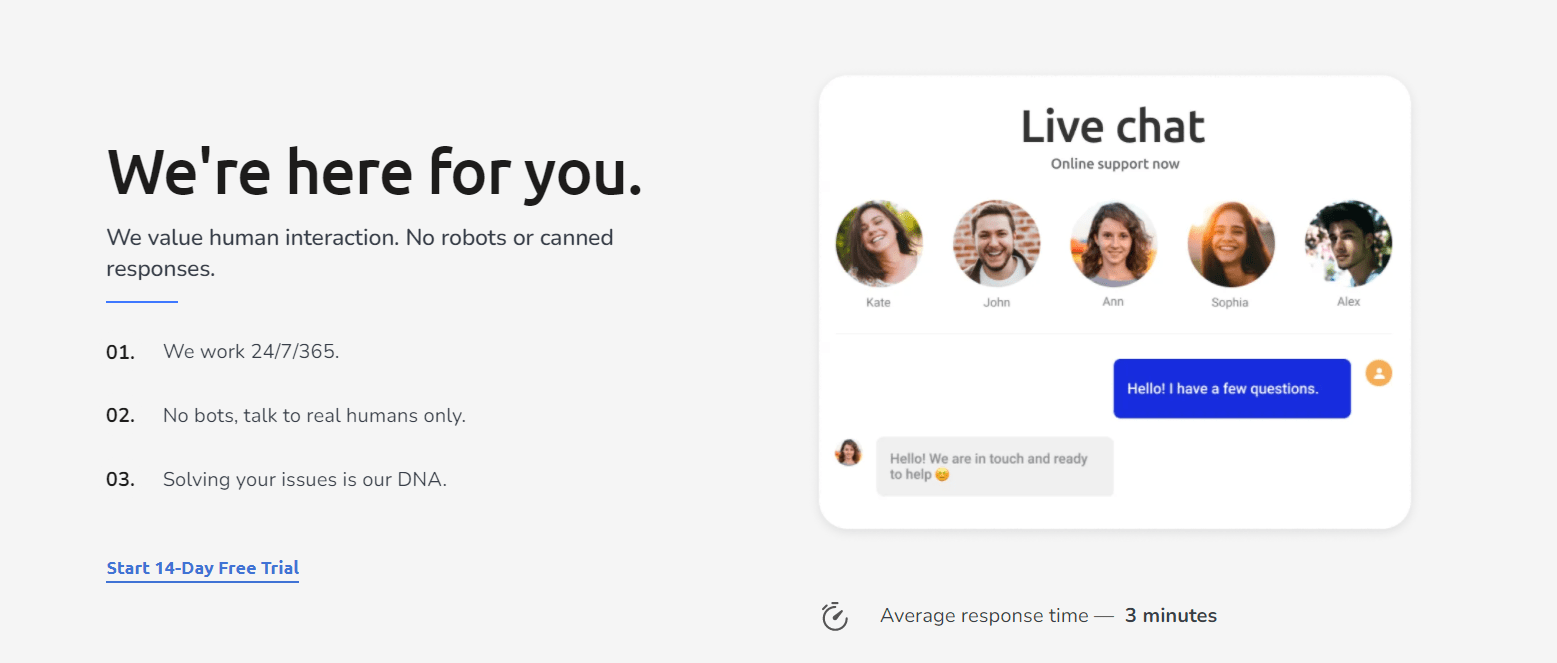
Task: Click the stopwatch icon for response time
Action: pyautogui.click(x=835, y=616)
